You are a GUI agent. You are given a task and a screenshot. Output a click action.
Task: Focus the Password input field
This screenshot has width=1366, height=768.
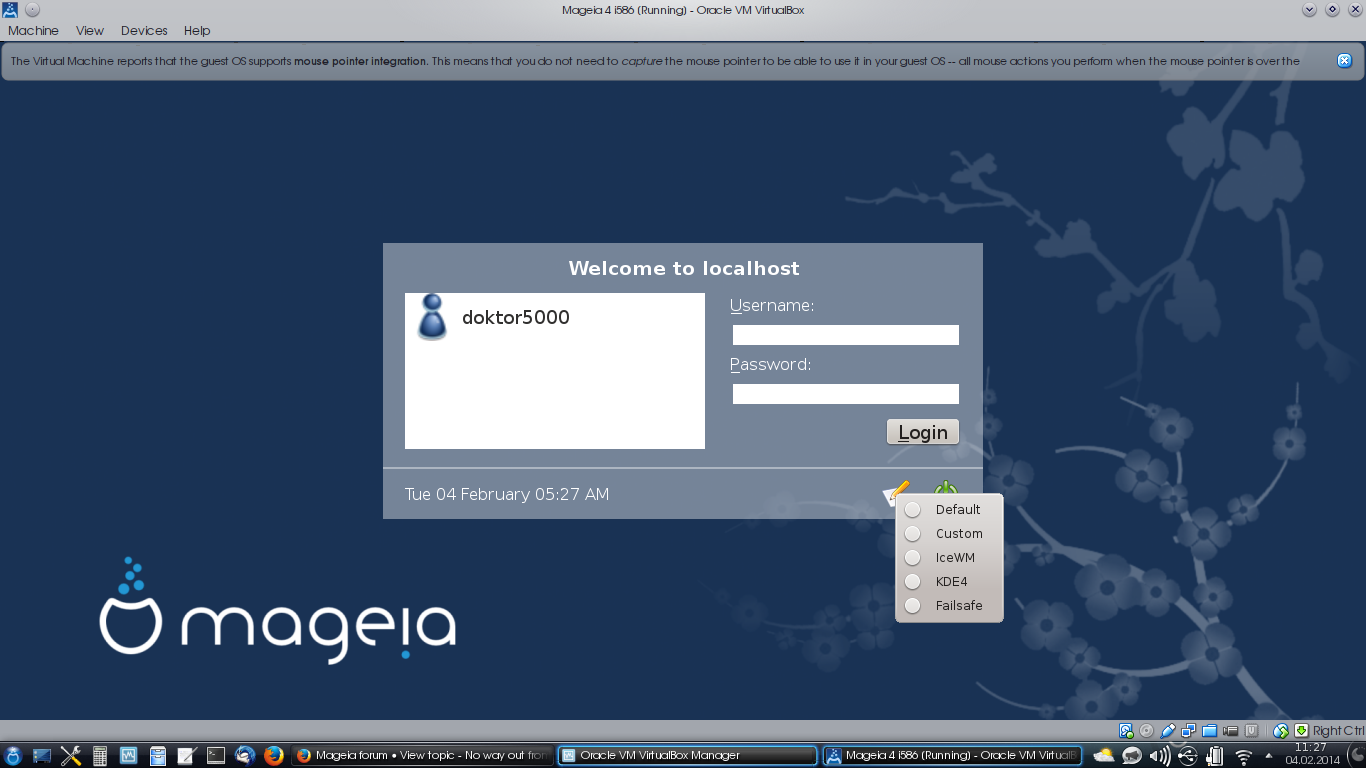pyautogui.click(x=846, y=394)
